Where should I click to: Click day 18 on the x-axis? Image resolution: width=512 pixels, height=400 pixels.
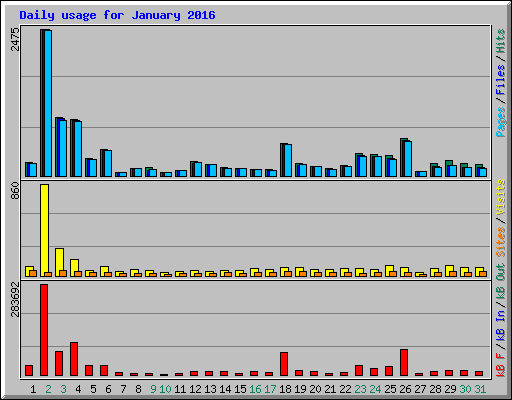[x=285, y=389]
